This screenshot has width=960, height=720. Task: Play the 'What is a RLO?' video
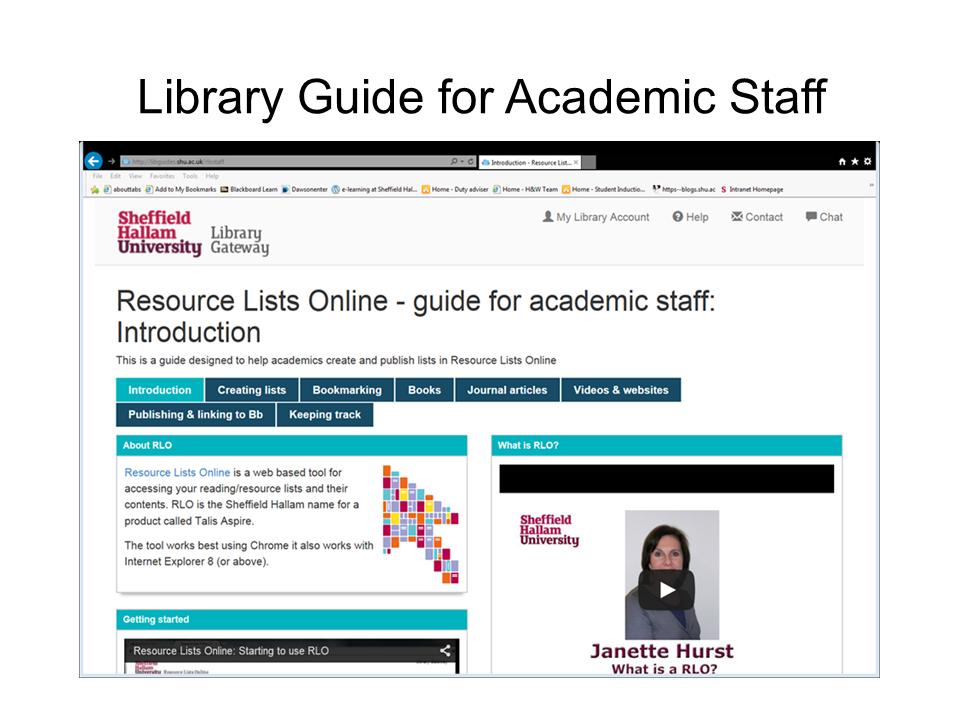pos(667,590)
